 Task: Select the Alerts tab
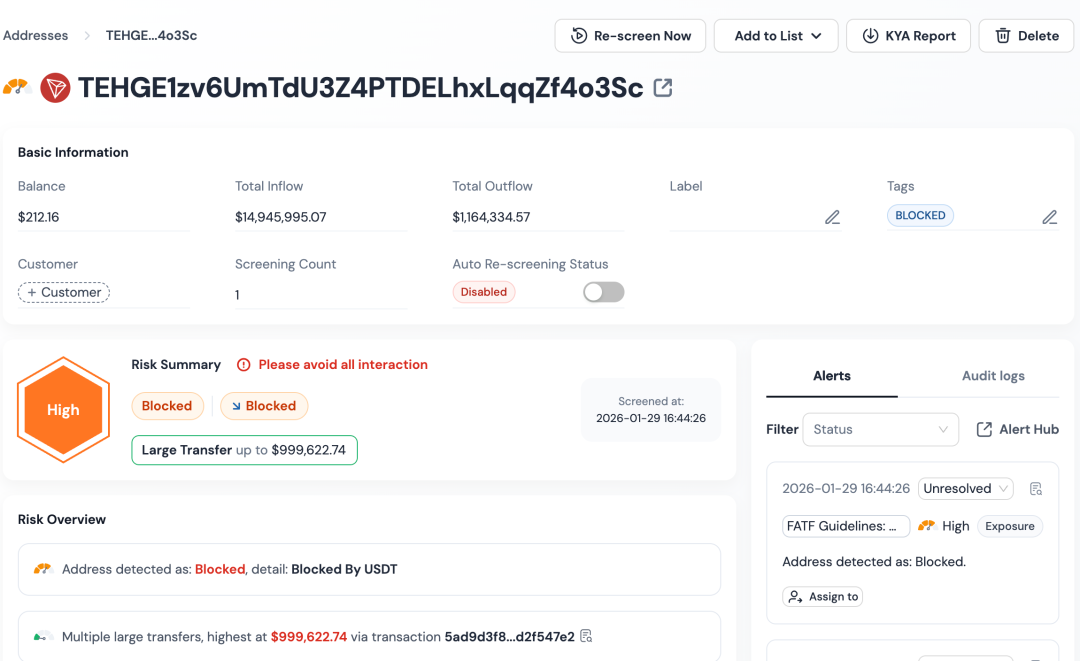pos(831,375)
